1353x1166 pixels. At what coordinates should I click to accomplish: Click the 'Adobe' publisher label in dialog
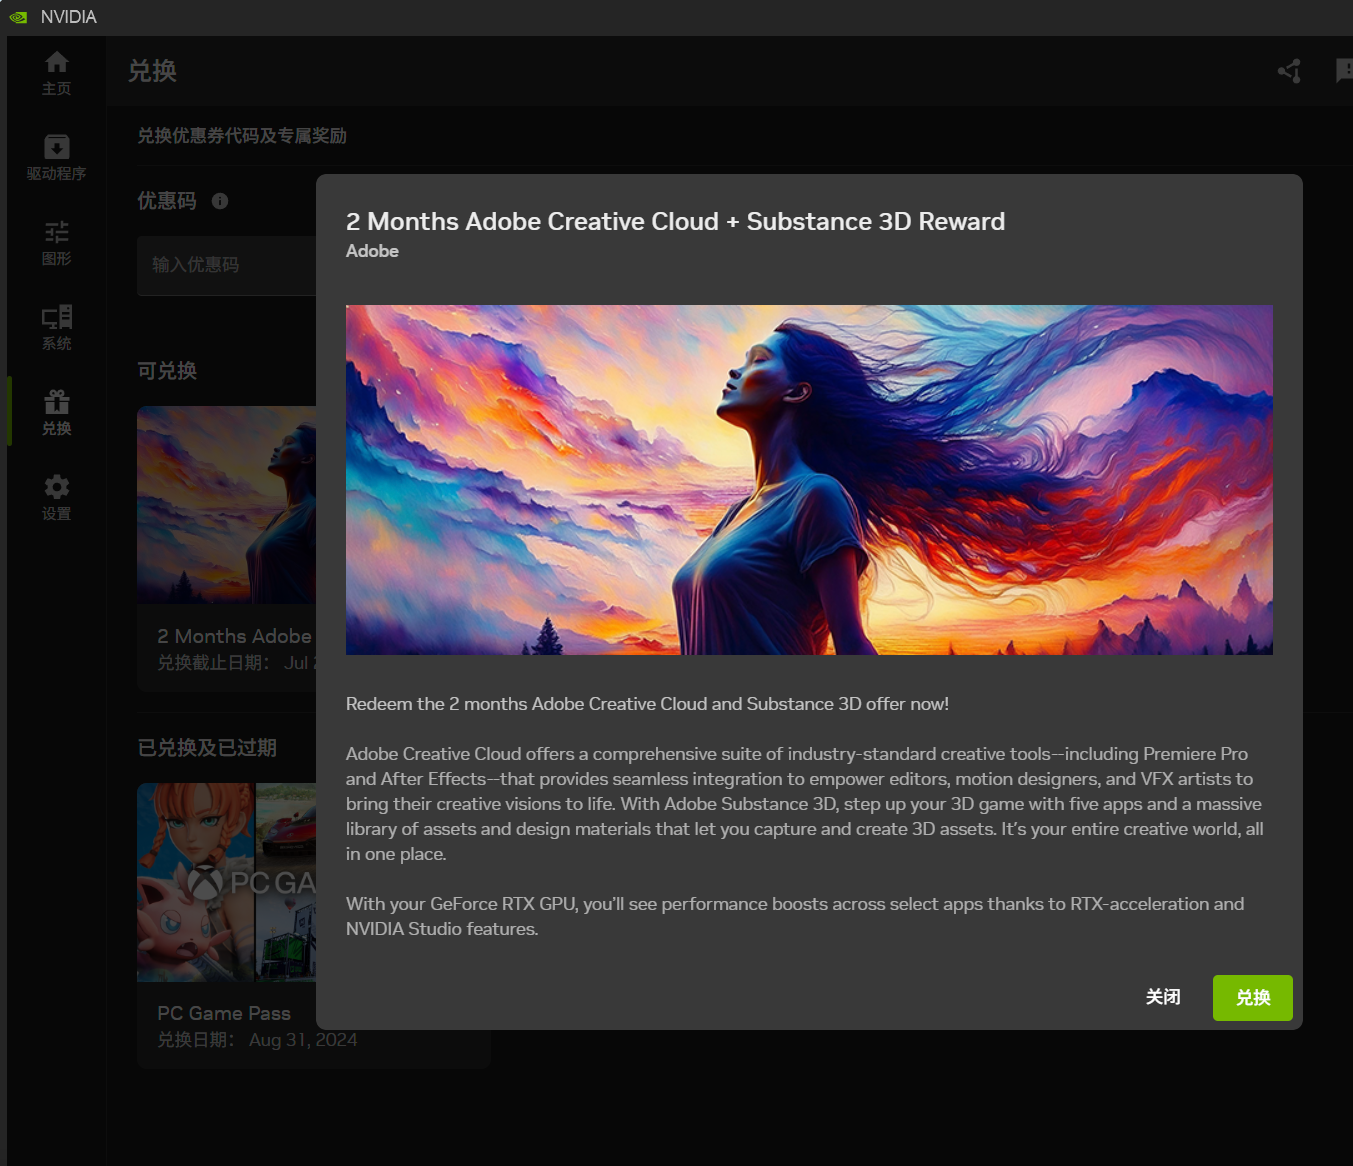[x=372, y=251]
